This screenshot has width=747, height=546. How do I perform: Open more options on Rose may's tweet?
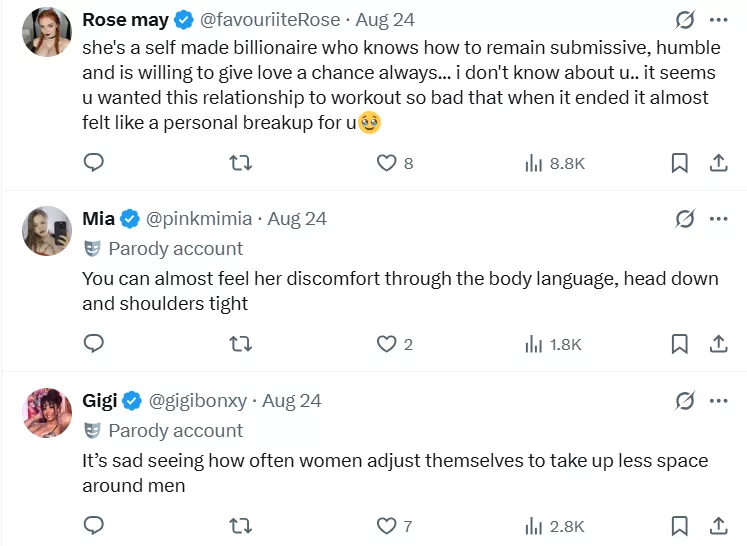point(719,19)
